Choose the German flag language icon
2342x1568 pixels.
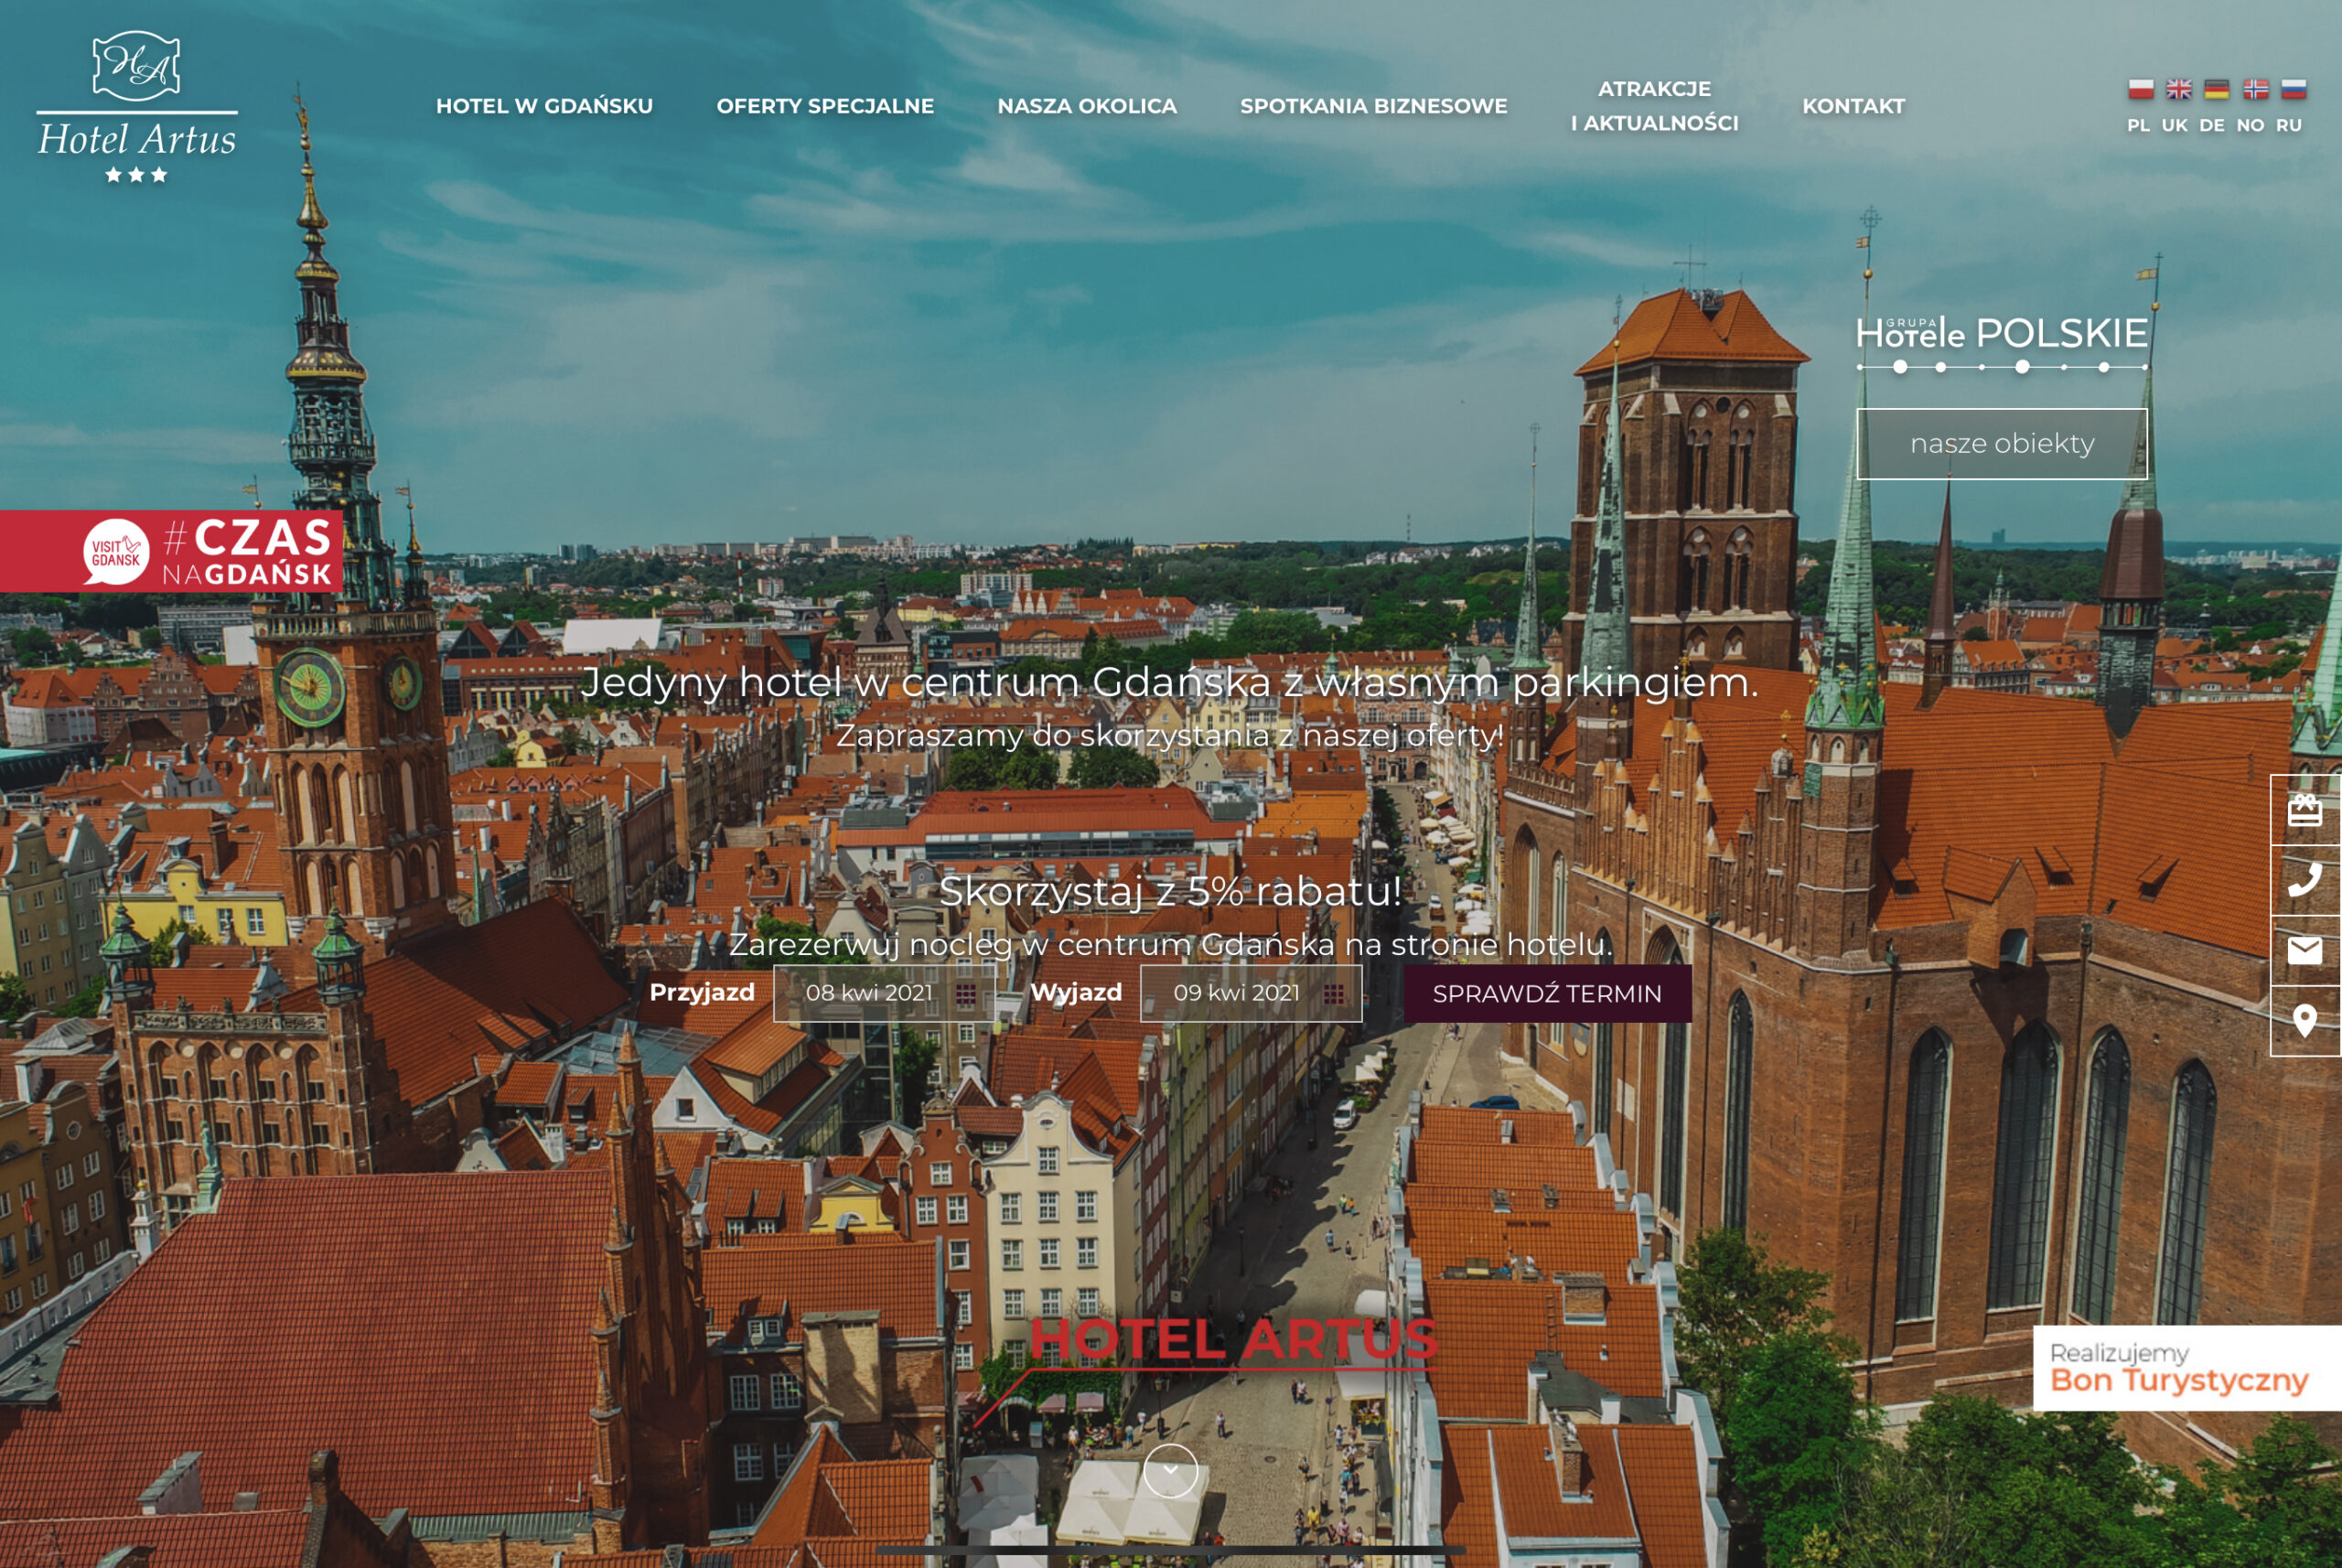2216,89
